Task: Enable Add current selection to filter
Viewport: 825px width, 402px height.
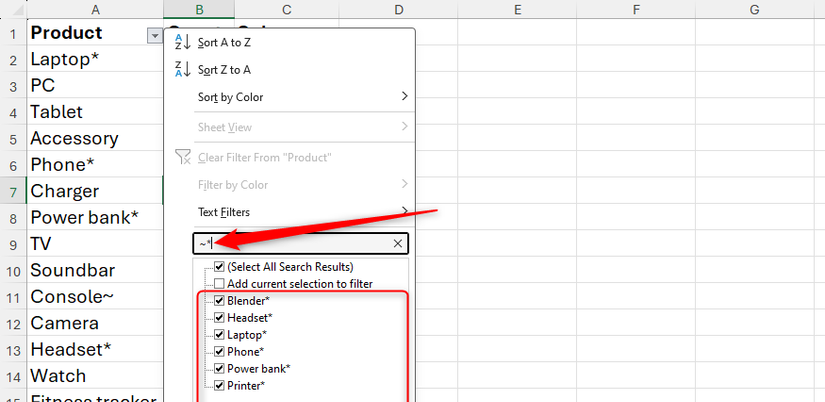Action: [x=219, y=284]
